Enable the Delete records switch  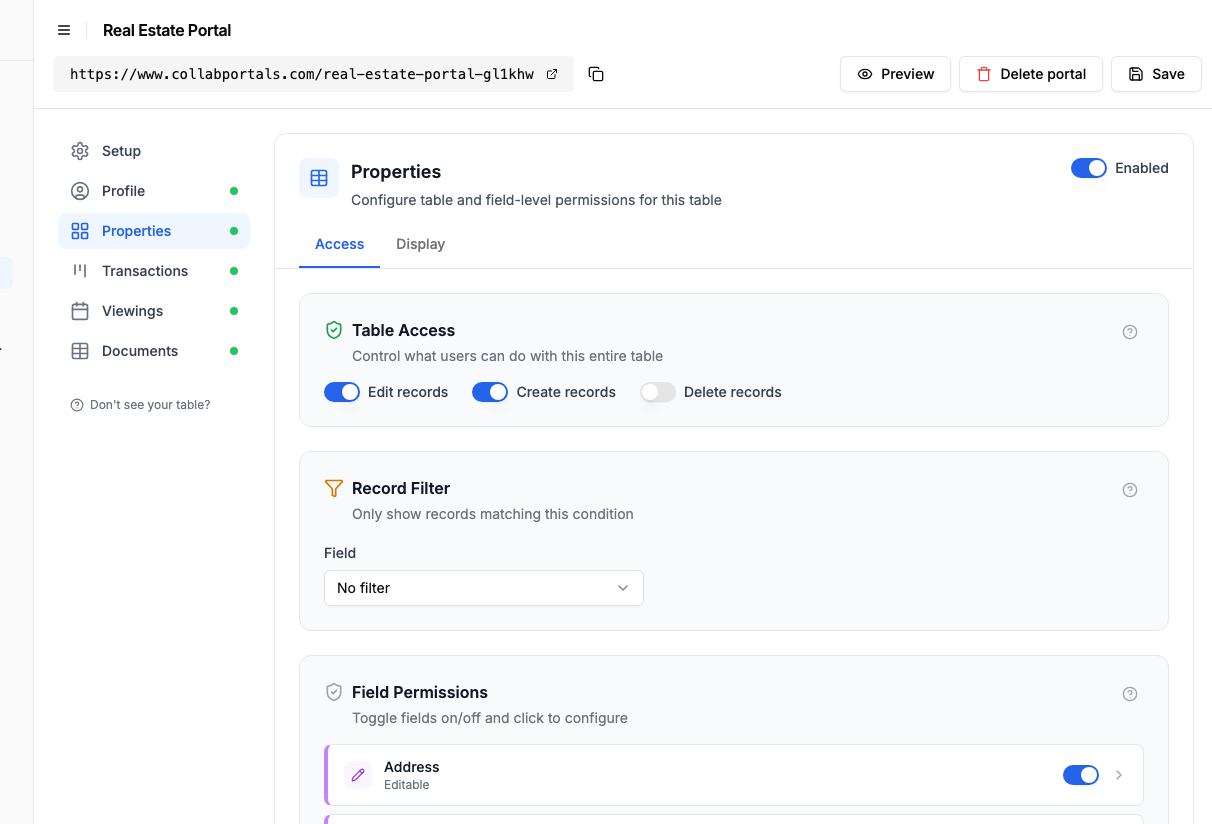pyautogui.click(x=658, y=392)
